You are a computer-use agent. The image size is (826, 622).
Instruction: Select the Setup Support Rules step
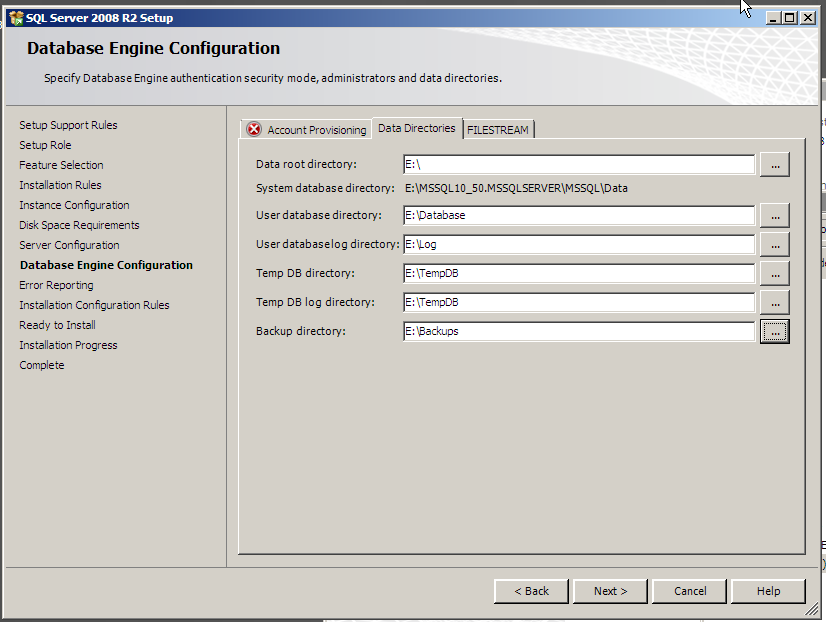pos(68,125)
